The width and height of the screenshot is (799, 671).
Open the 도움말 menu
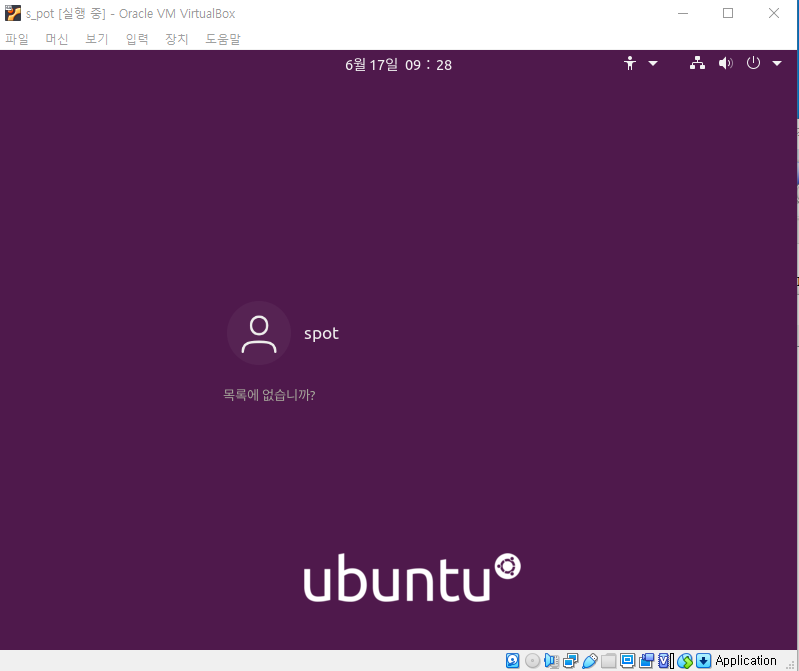(x=223, y=39)
